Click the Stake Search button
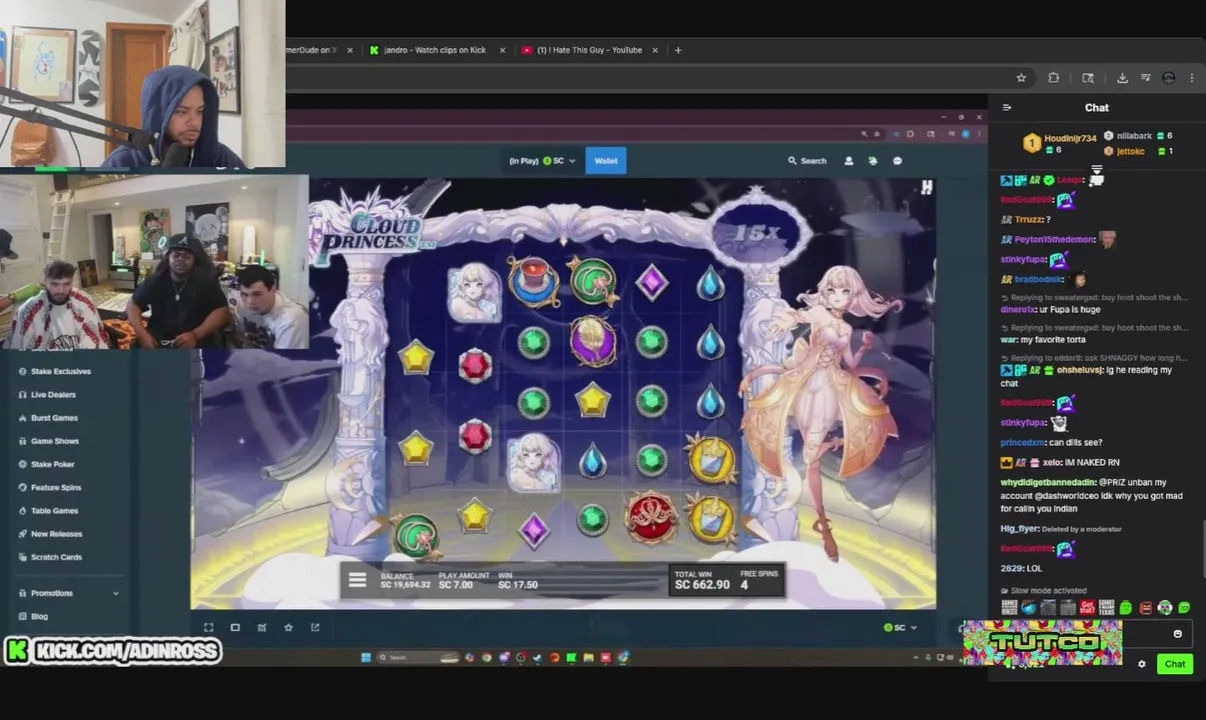Viewport: 1206px width, 720px height. point(807,160)
